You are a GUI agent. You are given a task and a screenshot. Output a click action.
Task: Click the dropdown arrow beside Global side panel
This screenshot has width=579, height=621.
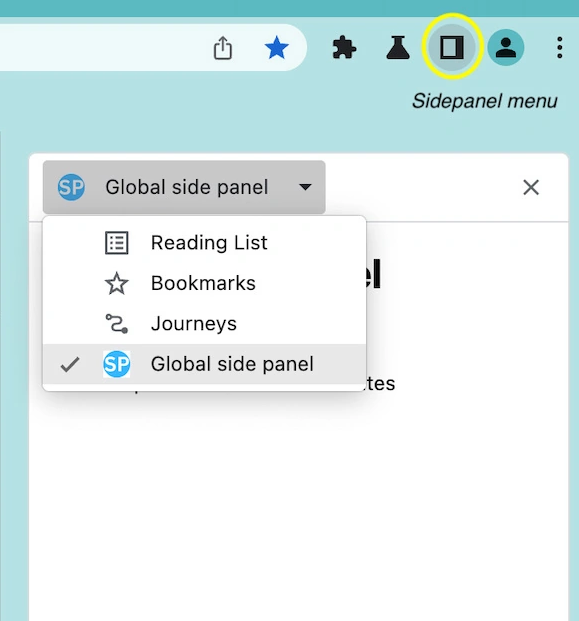(305, 187)
